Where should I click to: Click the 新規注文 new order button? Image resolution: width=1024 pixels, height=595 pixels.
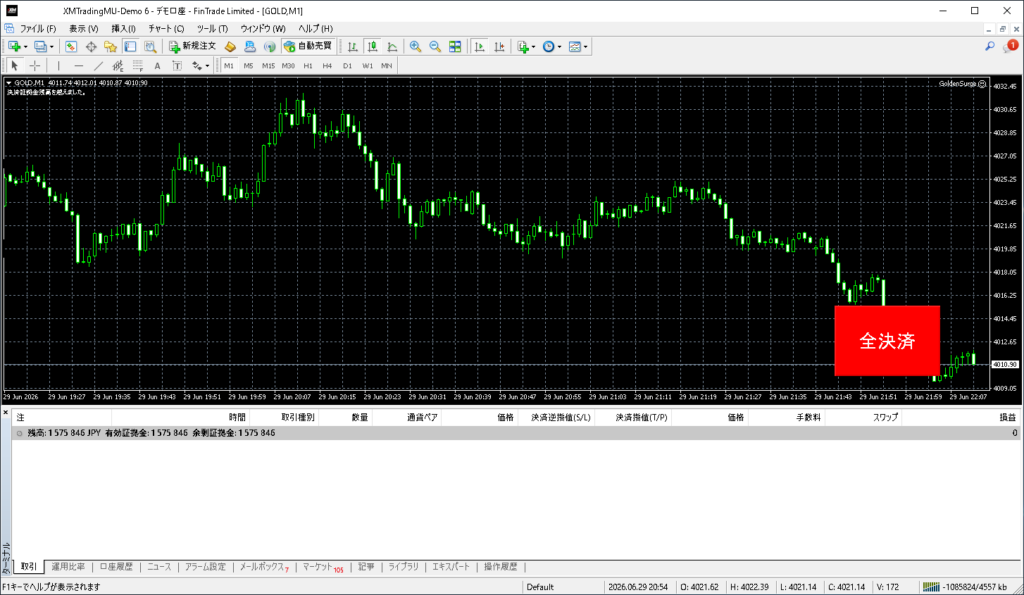tap(193, 46)
